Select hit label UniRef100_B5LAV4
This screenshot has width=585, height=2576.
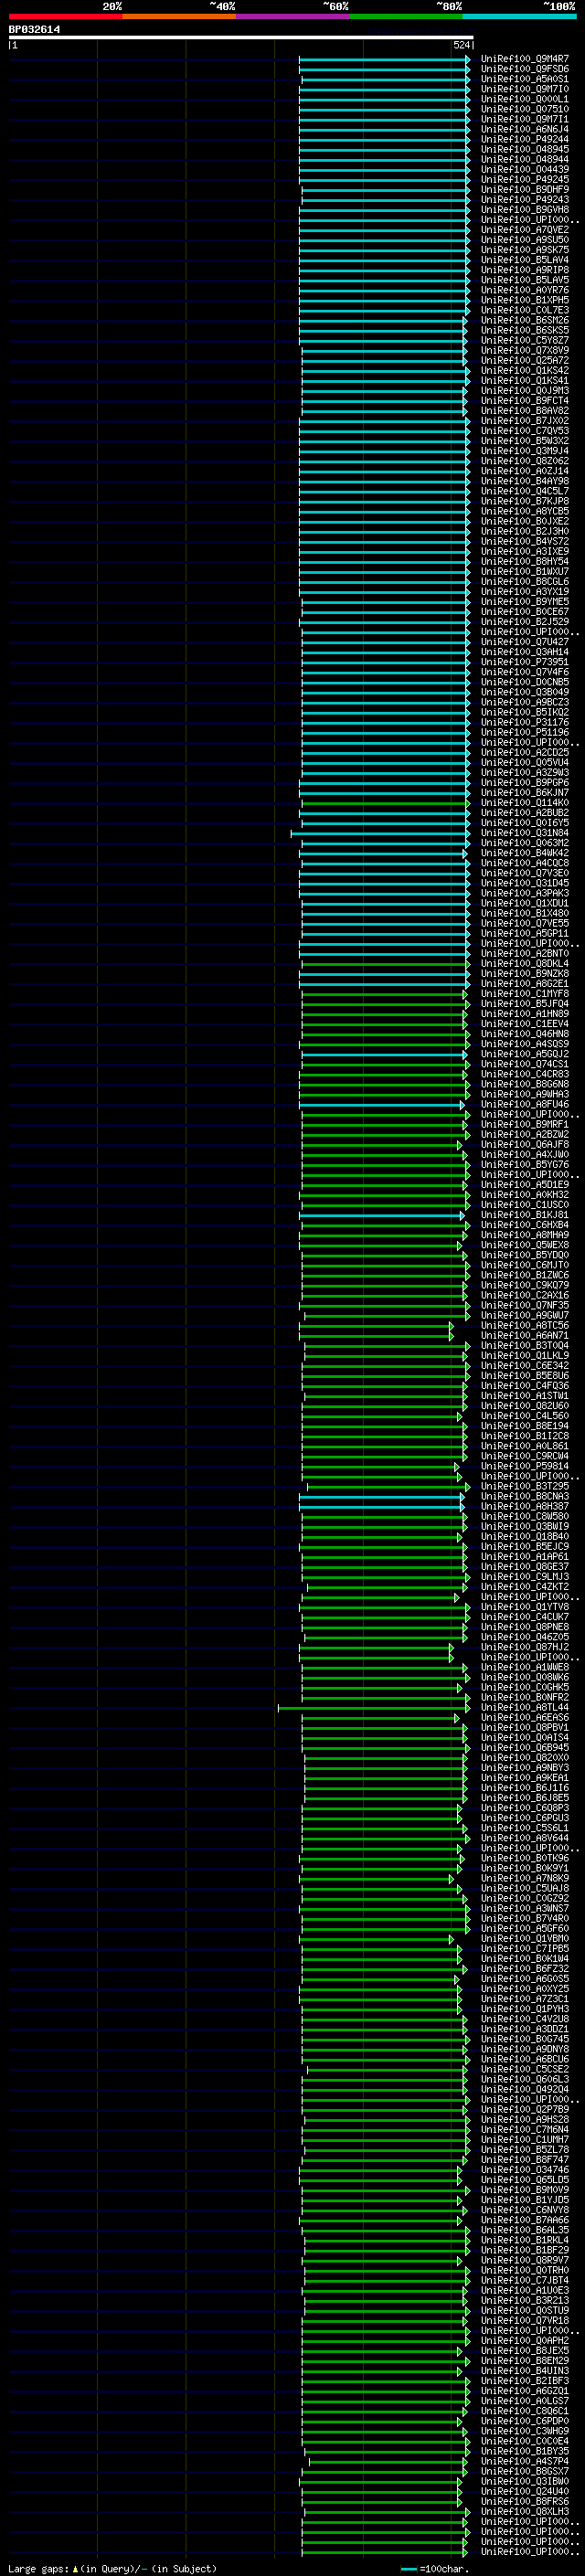(525, 260)
